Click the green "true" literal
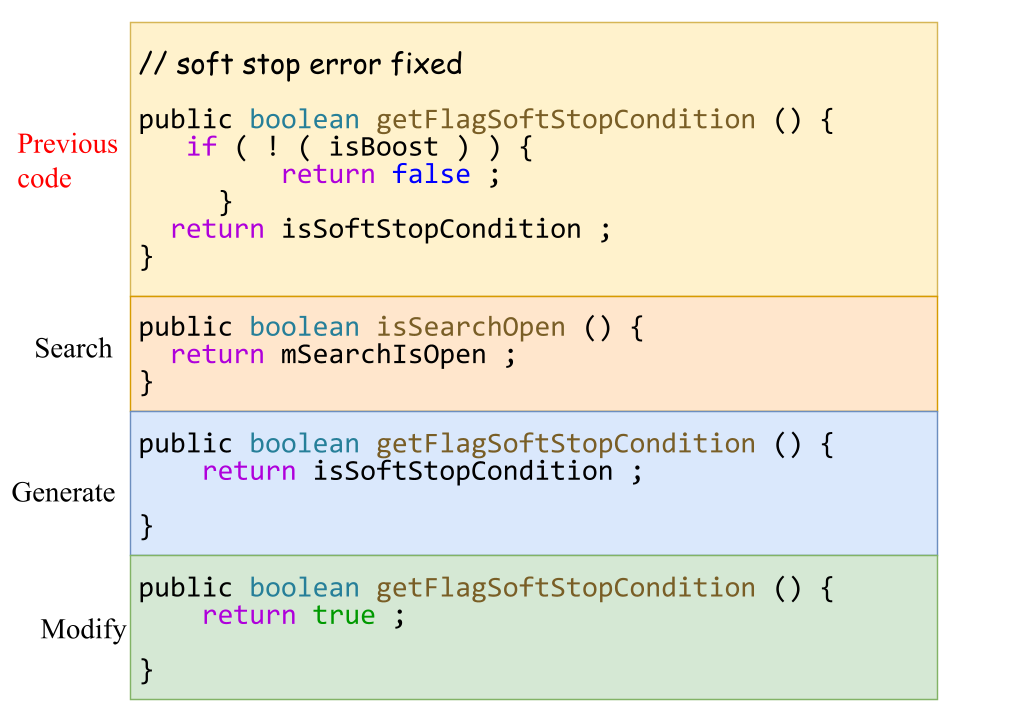1009x723 pixels. point(344,615)
